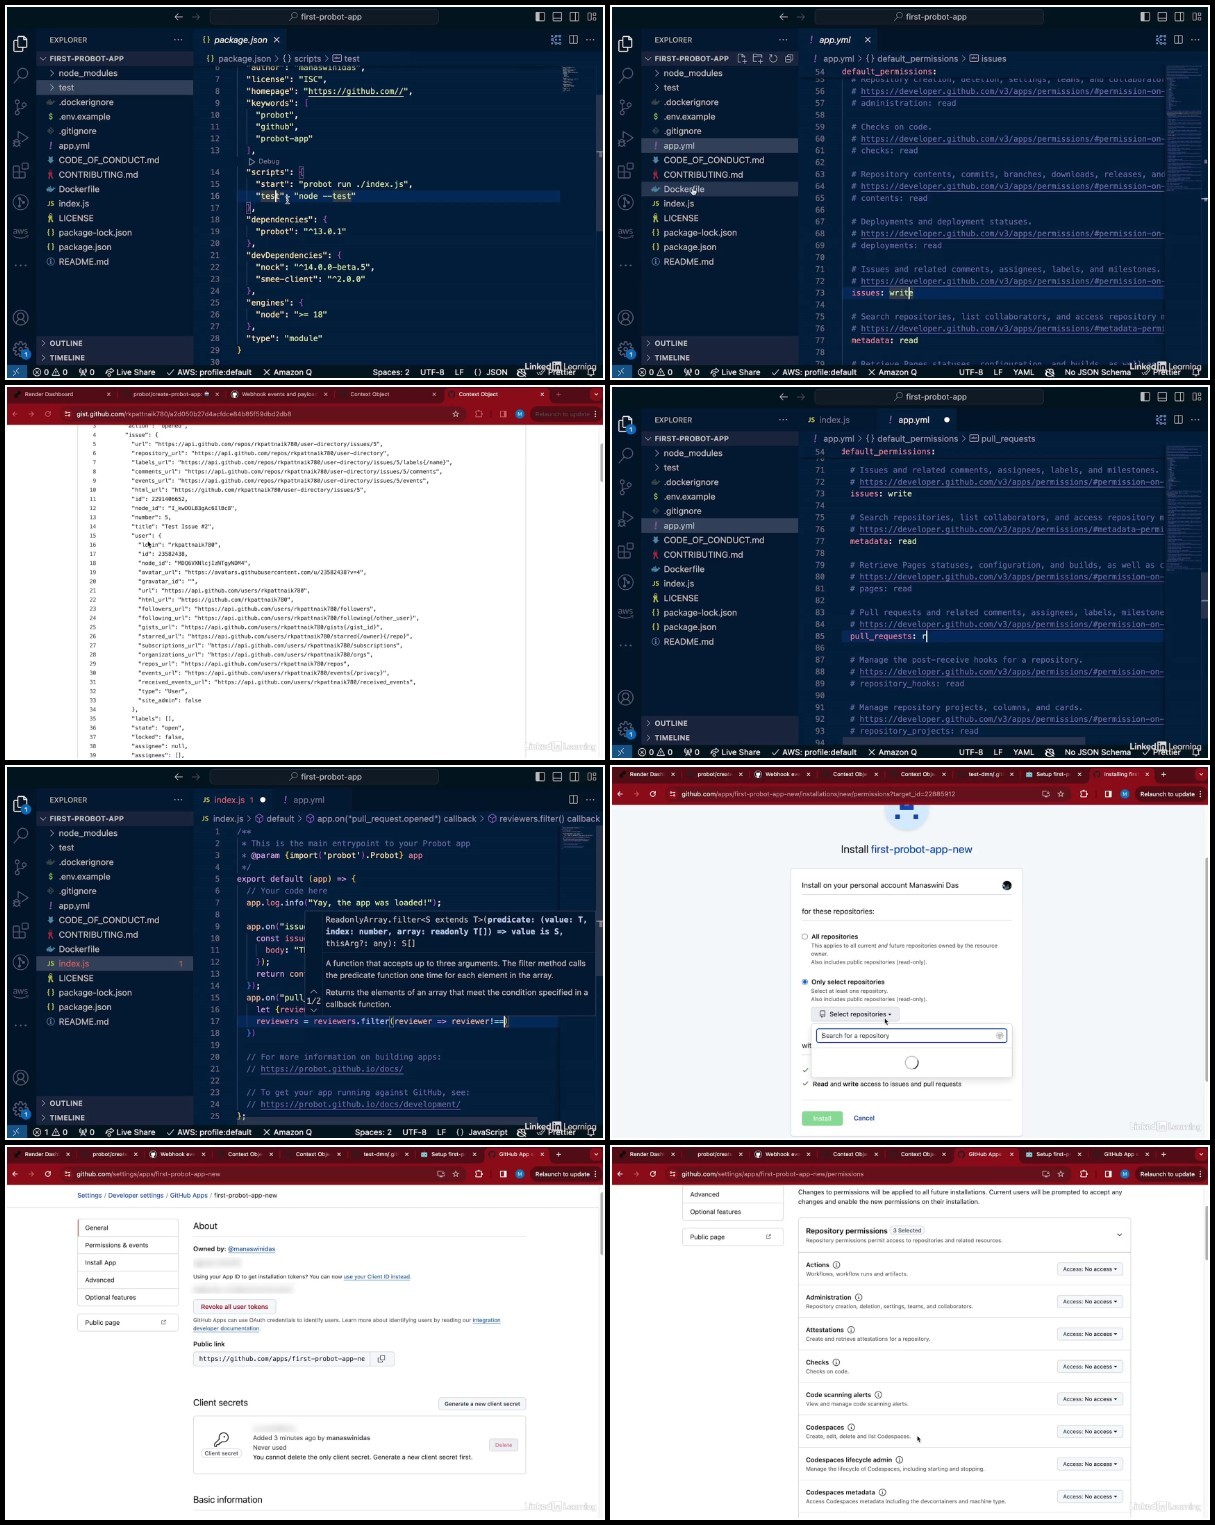The image size is (1215, 1525).
Task: Click the info icon beside Code scanning alerts
Action: 878,1394
